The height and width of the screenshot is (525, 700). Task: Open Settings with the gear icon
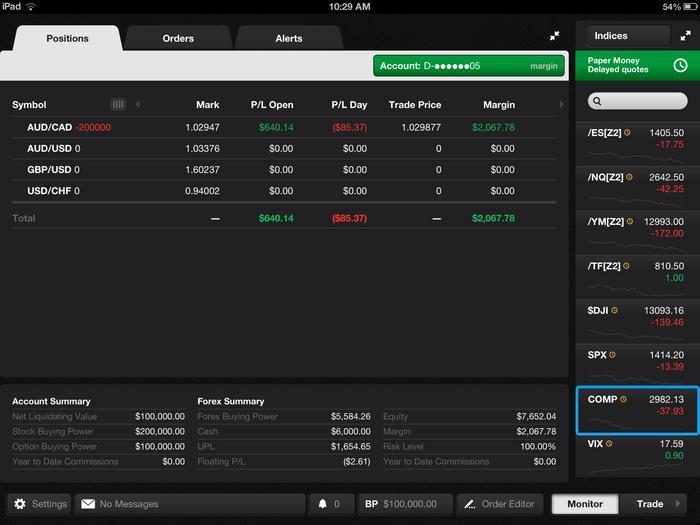pos(21,504)
